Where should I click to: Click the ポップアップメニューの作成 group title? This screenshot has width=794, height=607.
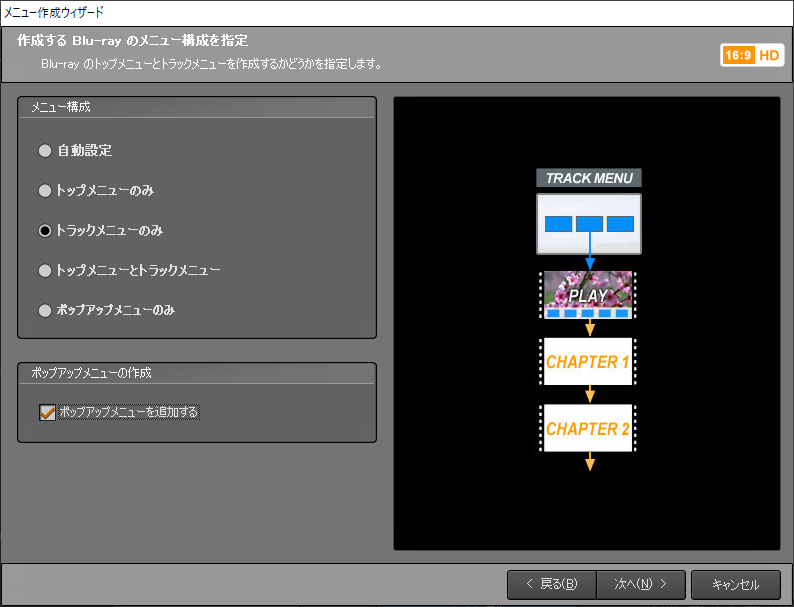tap(91, 373)
